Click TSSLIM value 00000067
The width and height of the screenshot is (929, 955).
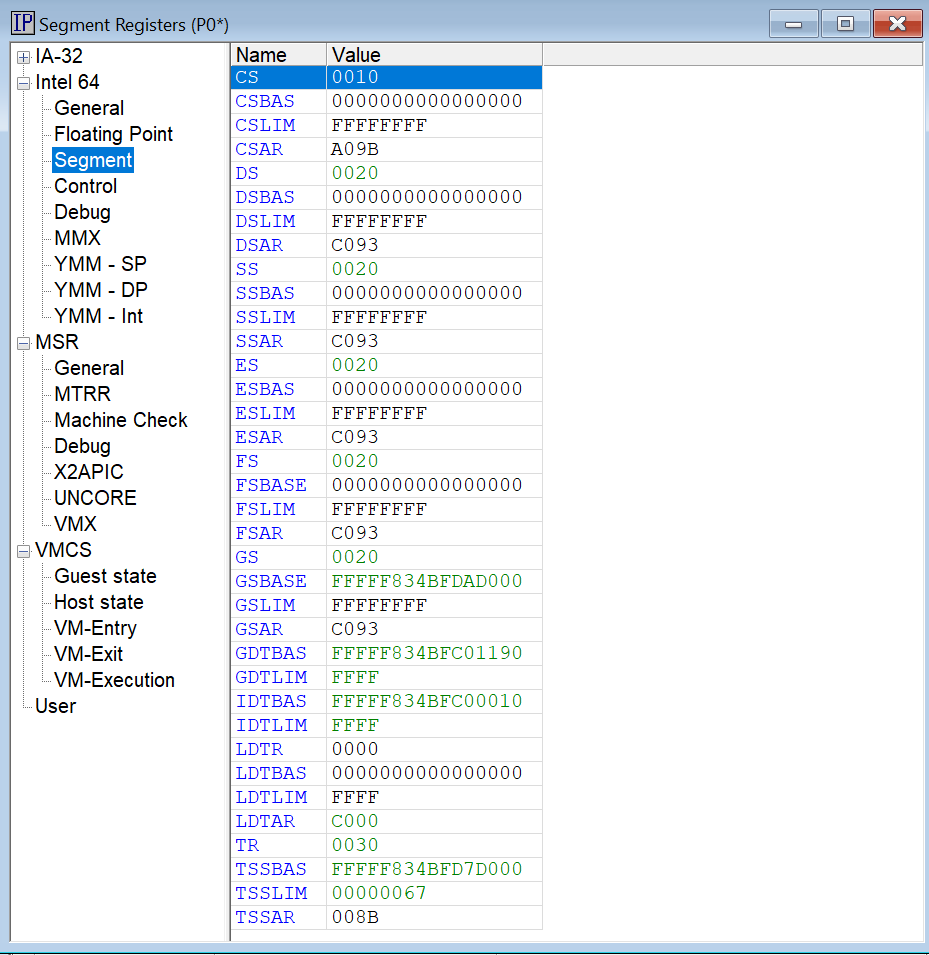pos(379,893)
